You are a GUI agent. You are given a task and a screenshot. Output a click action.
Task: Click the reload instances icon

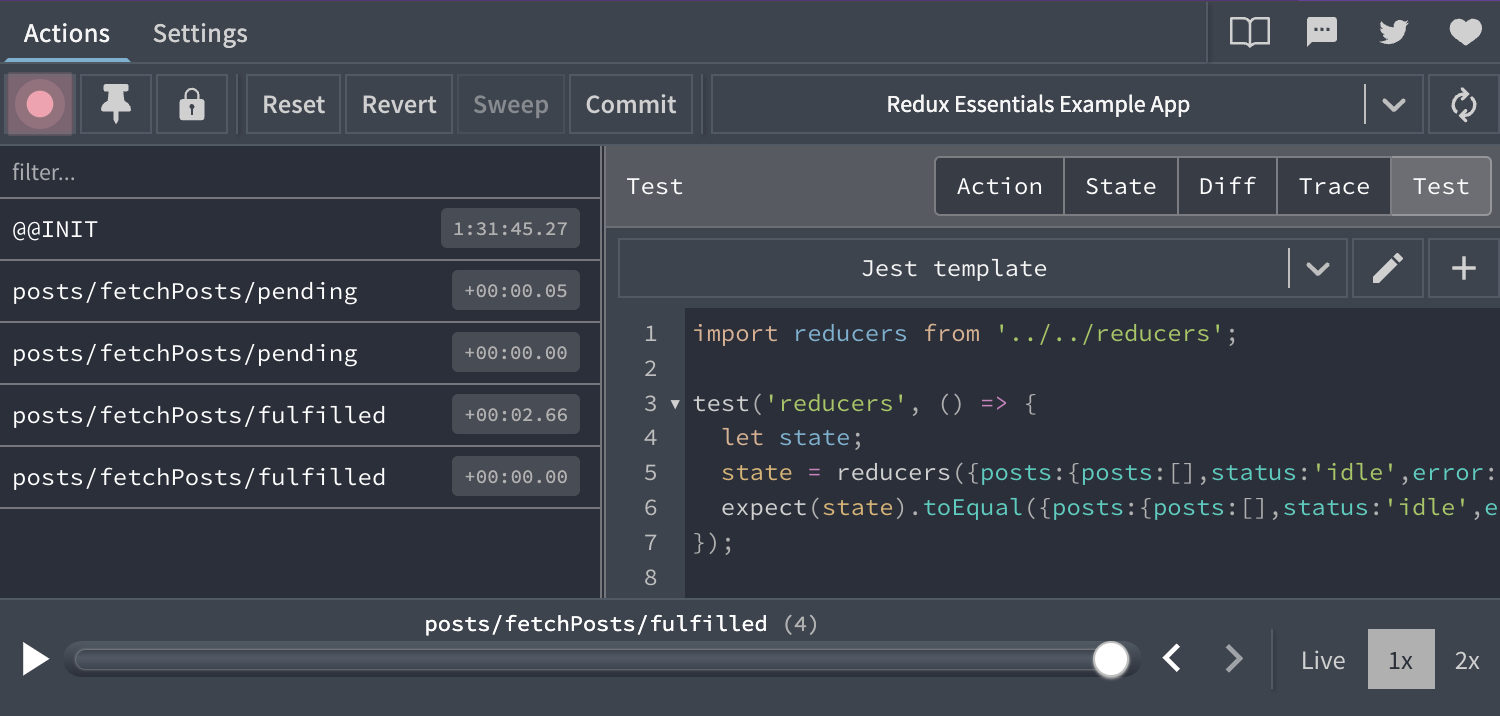[1464, 103]
